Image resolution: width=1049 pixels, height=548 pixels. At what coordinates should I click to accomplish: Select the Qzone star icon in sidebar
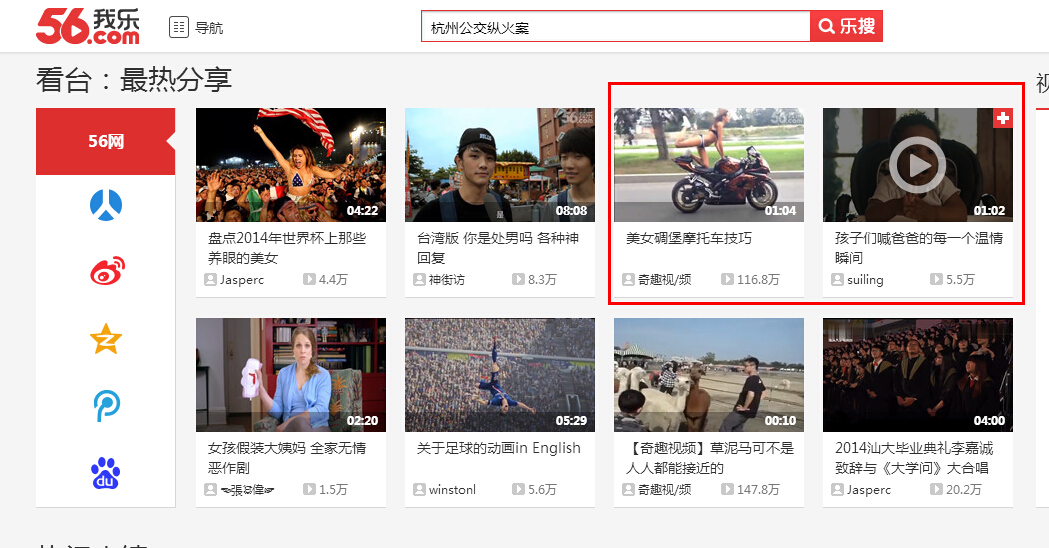(106, 340)
